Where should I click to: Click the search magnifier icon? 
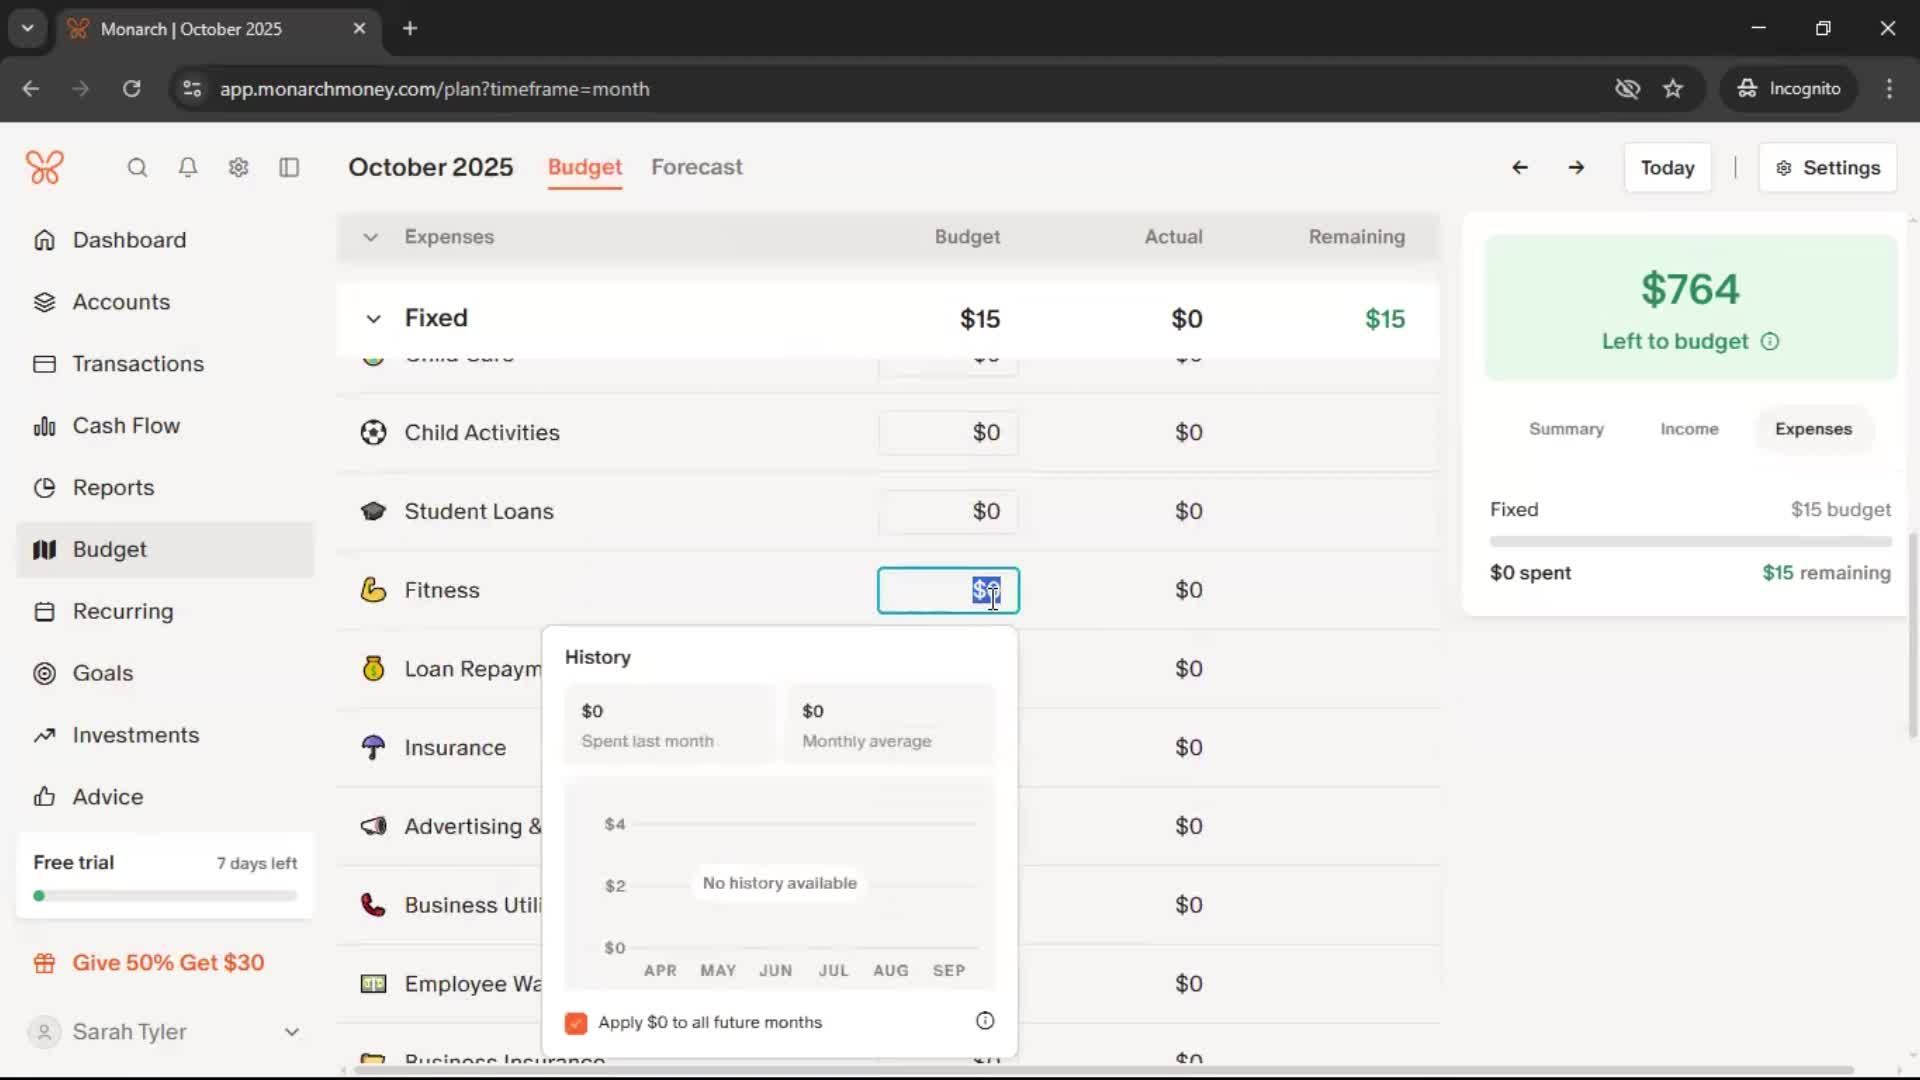[137, 168]
